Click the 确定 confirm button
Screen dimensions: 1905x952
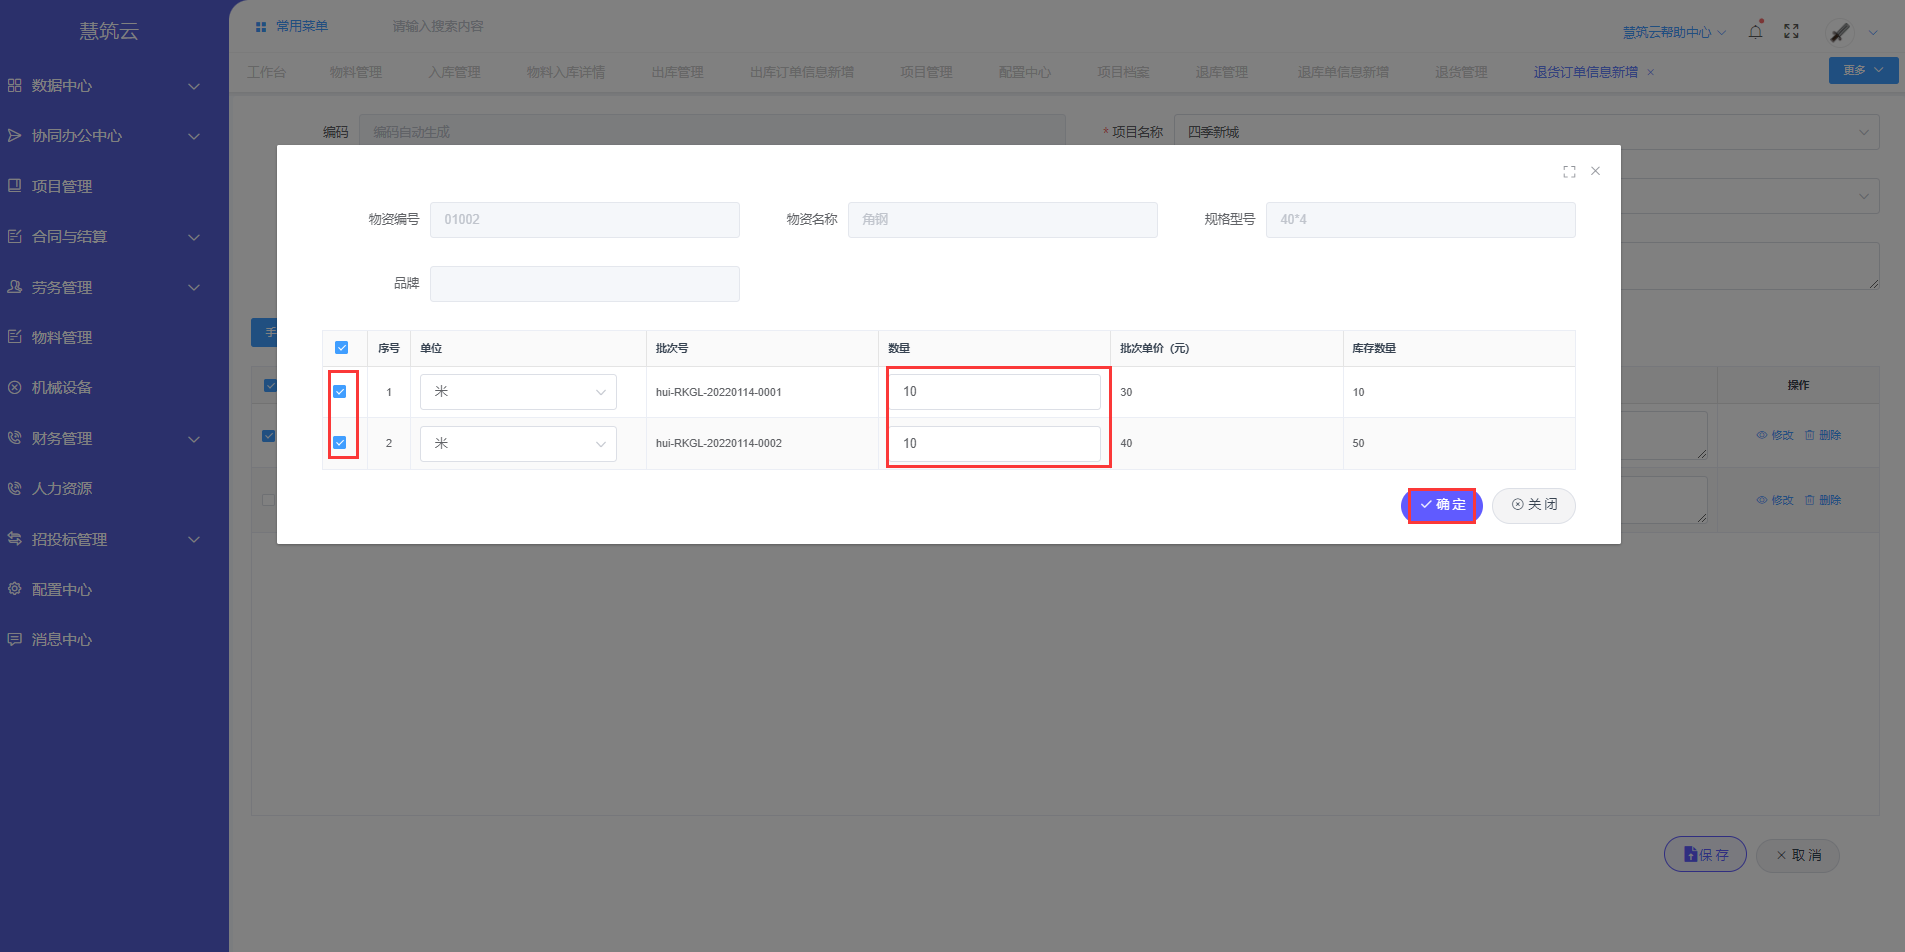pos(1441,505)
